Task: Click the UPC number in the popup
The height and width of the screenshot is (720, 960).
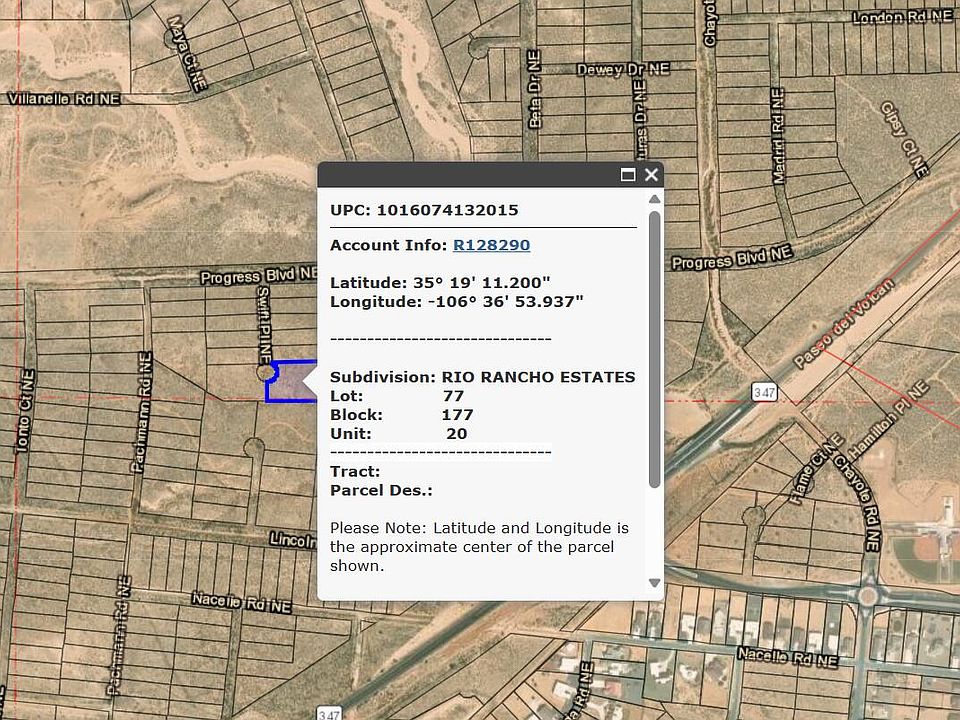Action: tap(447, 210)
